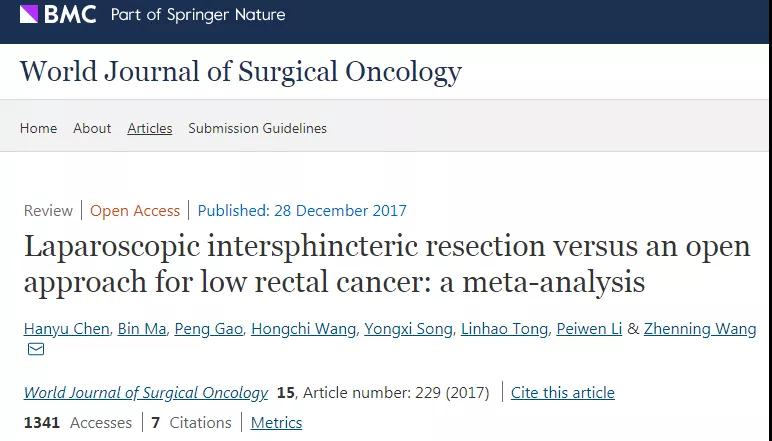Open the About menu item
The image size is (772, 441).
[92, 128]
